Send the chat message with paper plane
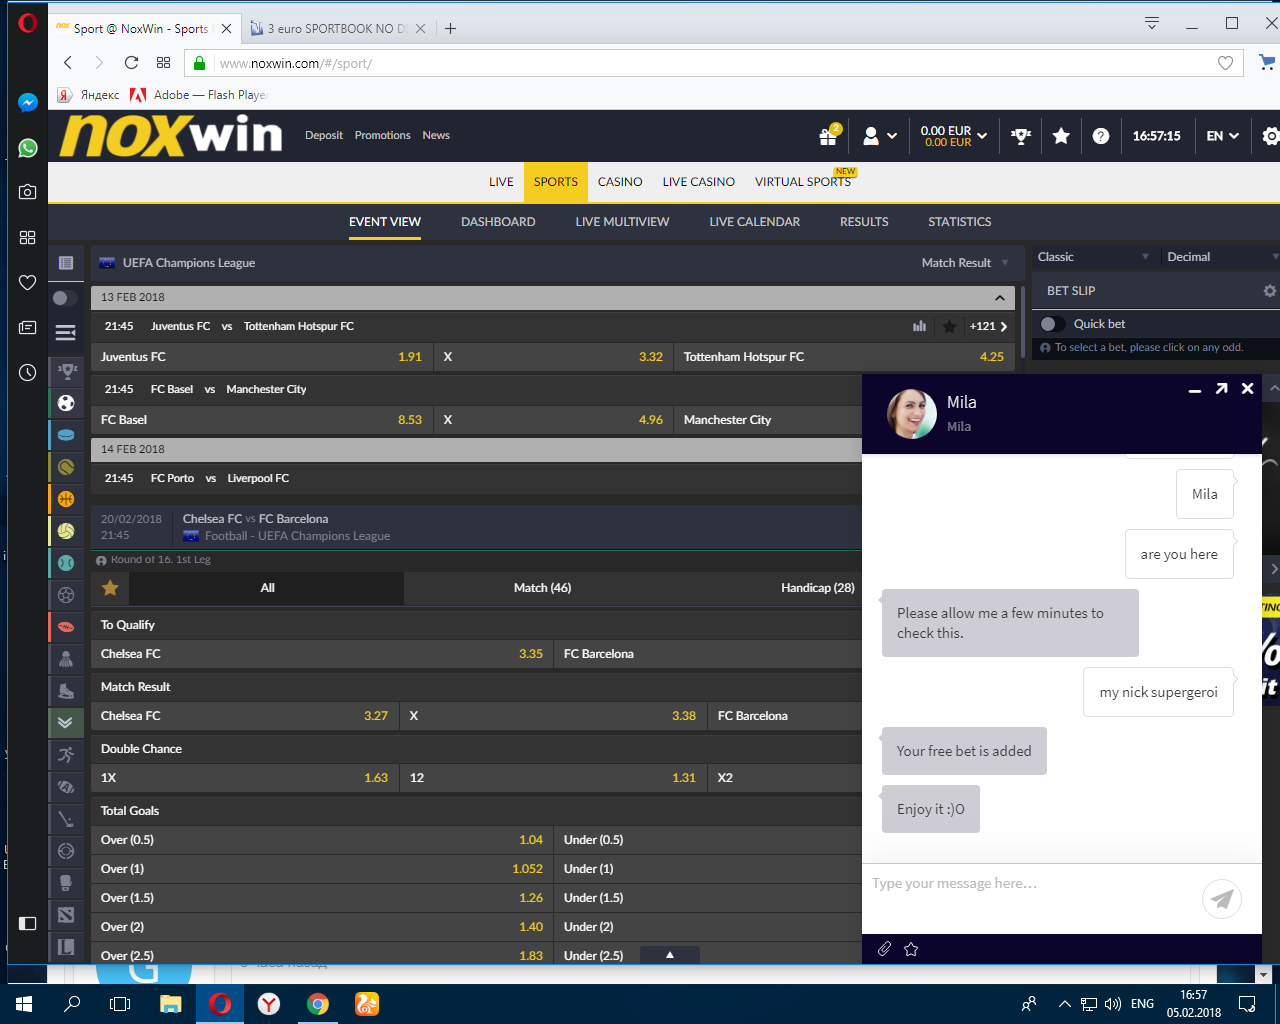1280x1024 pixels. click(x=1222, y=898)
